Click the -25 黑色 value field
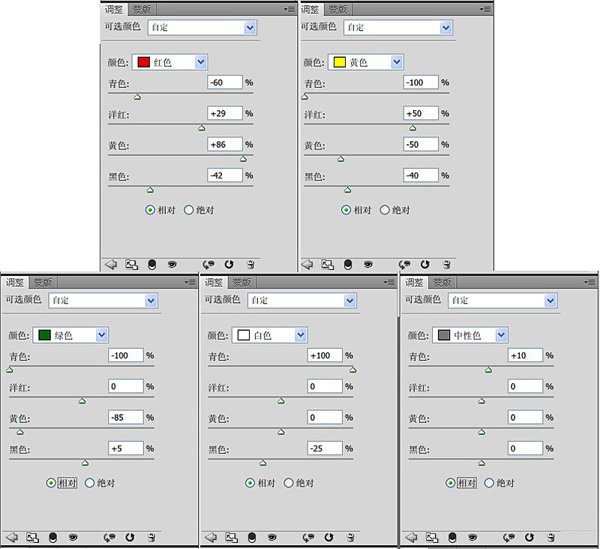Image resolution: width=600 pixels, height=549 pixels. [x=325, y=448]
